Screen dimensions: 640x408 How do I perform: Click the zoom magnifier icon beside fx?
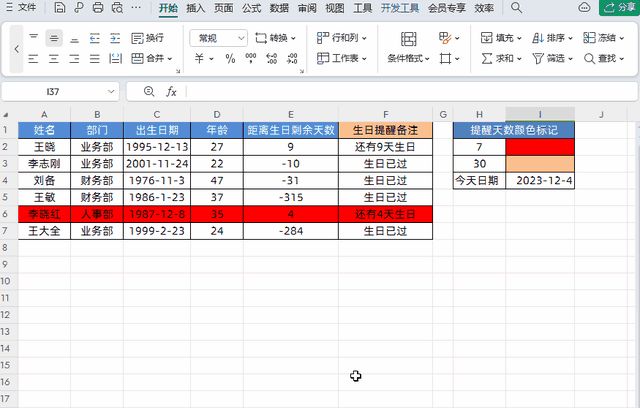149,91
